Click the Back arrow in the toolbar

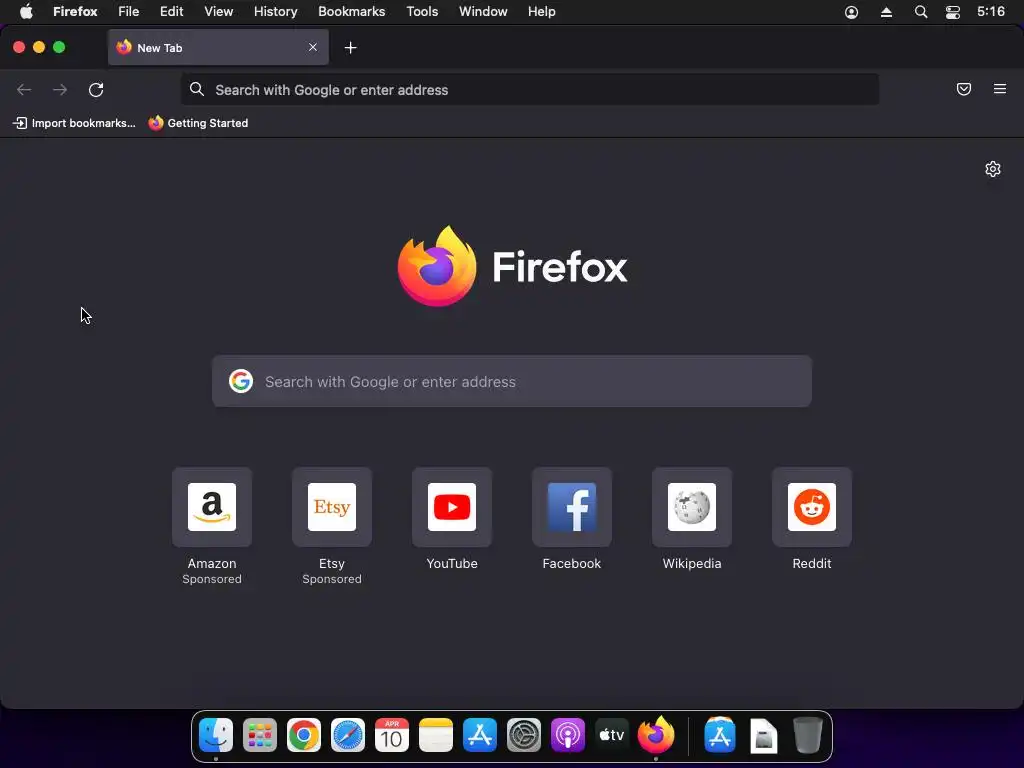point(24,89)
